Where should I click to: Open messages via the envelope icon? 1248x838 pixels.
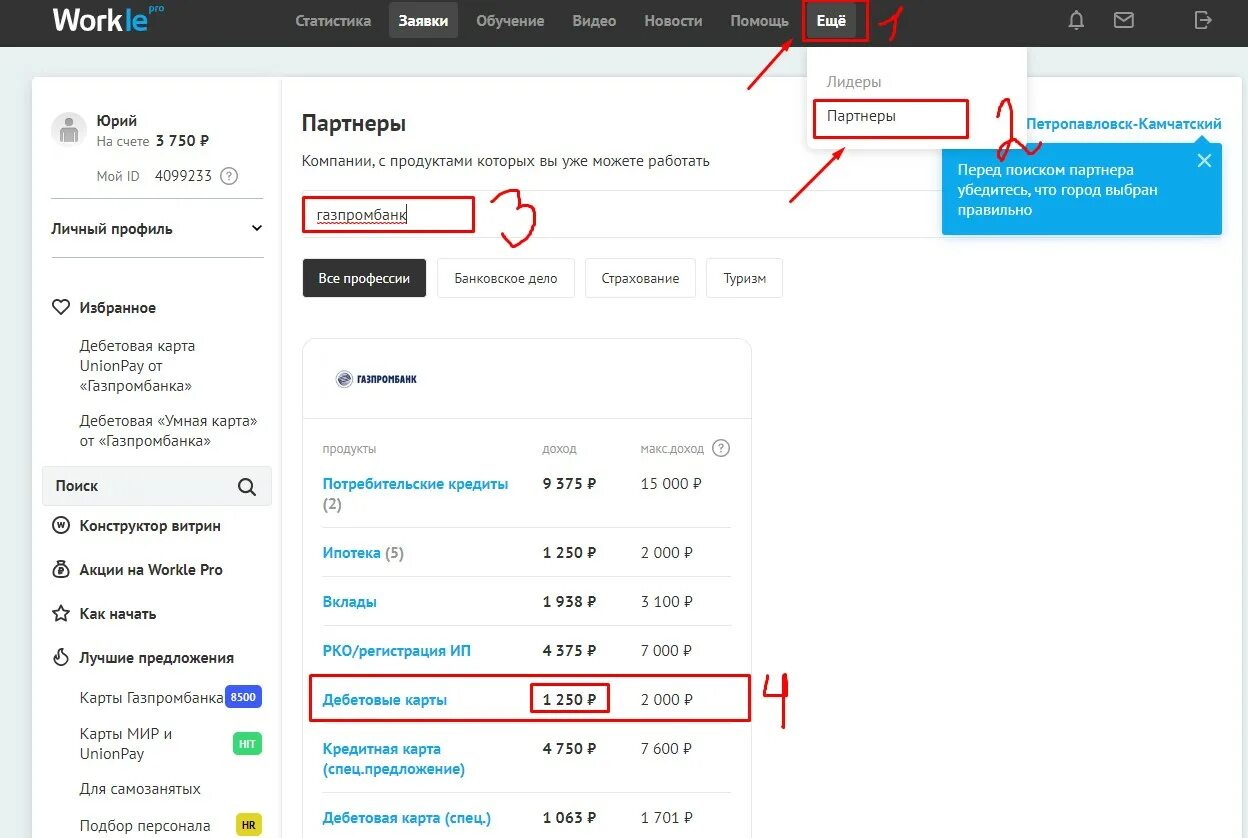1123,19
